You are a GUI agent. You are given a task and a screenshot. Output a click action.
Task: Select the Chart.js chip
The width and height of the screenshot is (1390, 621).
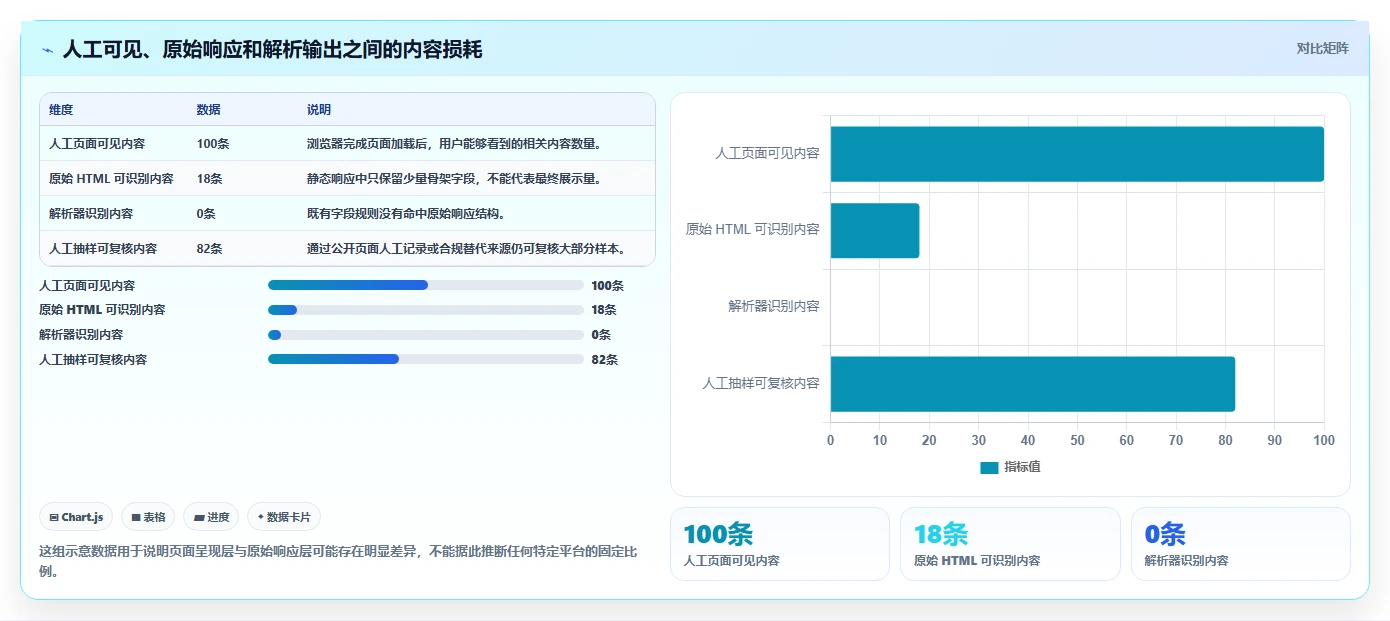coord(76,517)
